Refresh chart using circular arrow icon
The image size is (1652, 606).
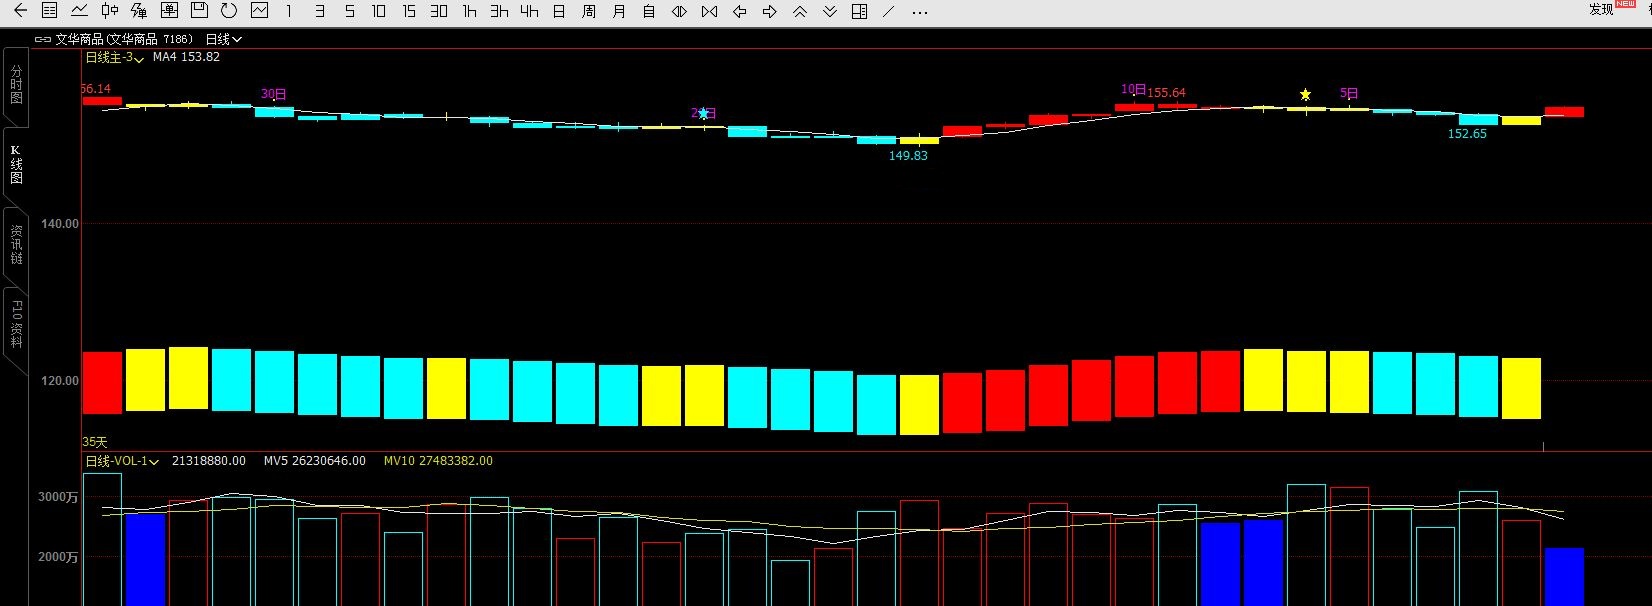pyautogui.click(x=229, y=11)
